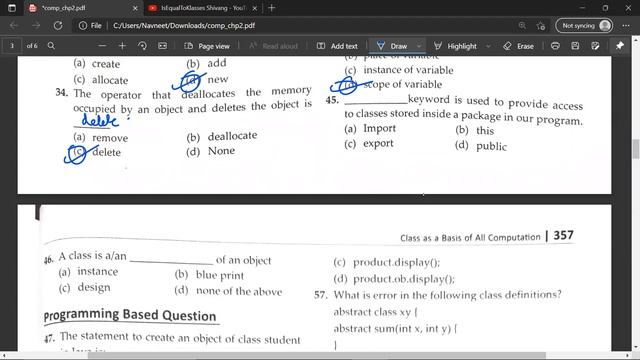
Task: Open the Not syncing profile button
Action: tap(584, 25)
